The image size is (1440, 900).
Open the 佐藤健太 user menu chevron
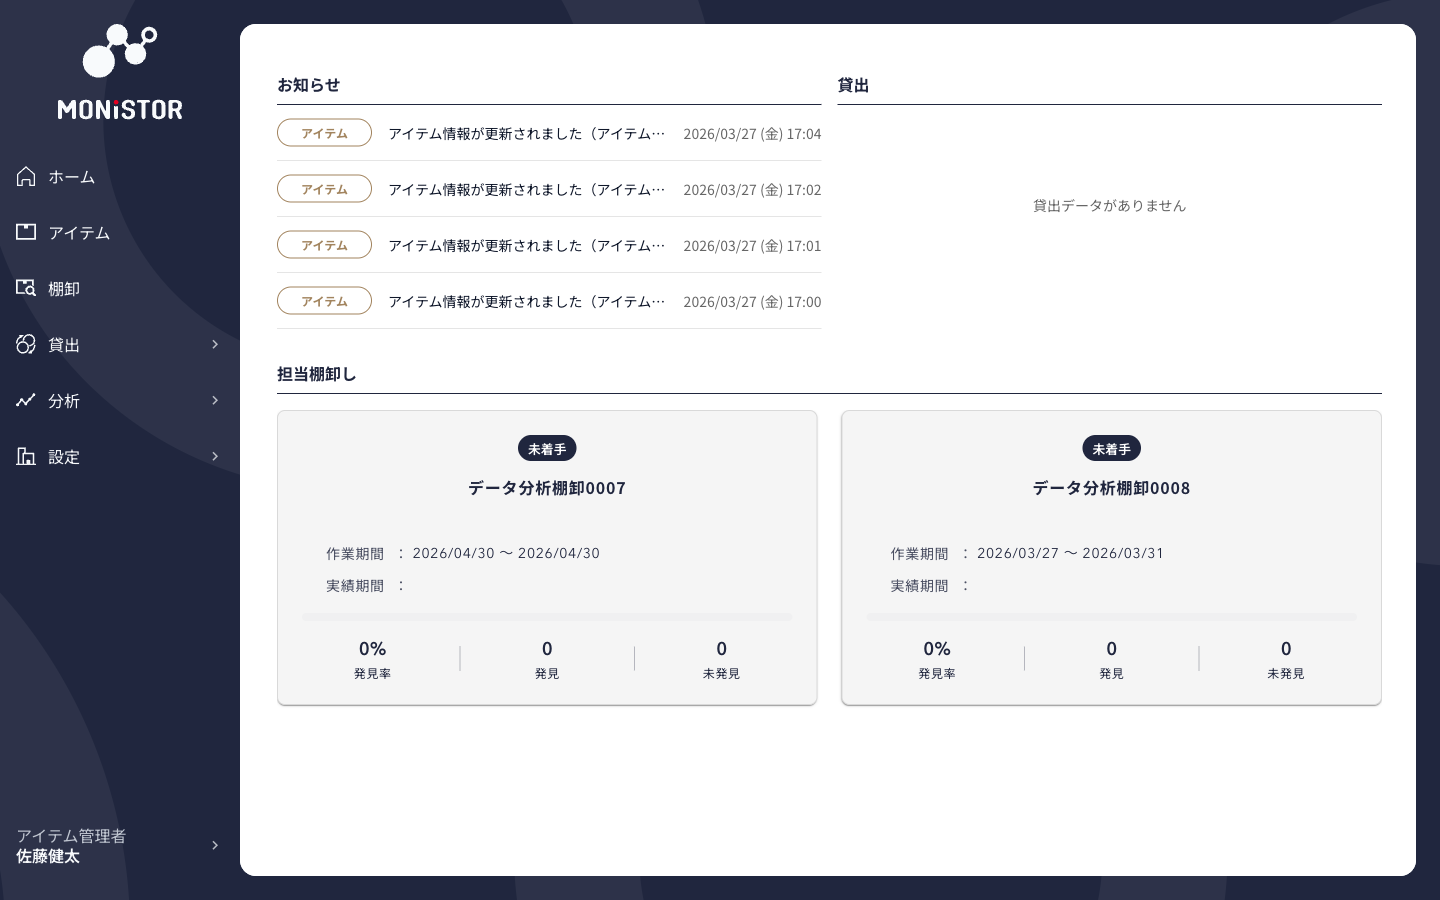(215, 845)
